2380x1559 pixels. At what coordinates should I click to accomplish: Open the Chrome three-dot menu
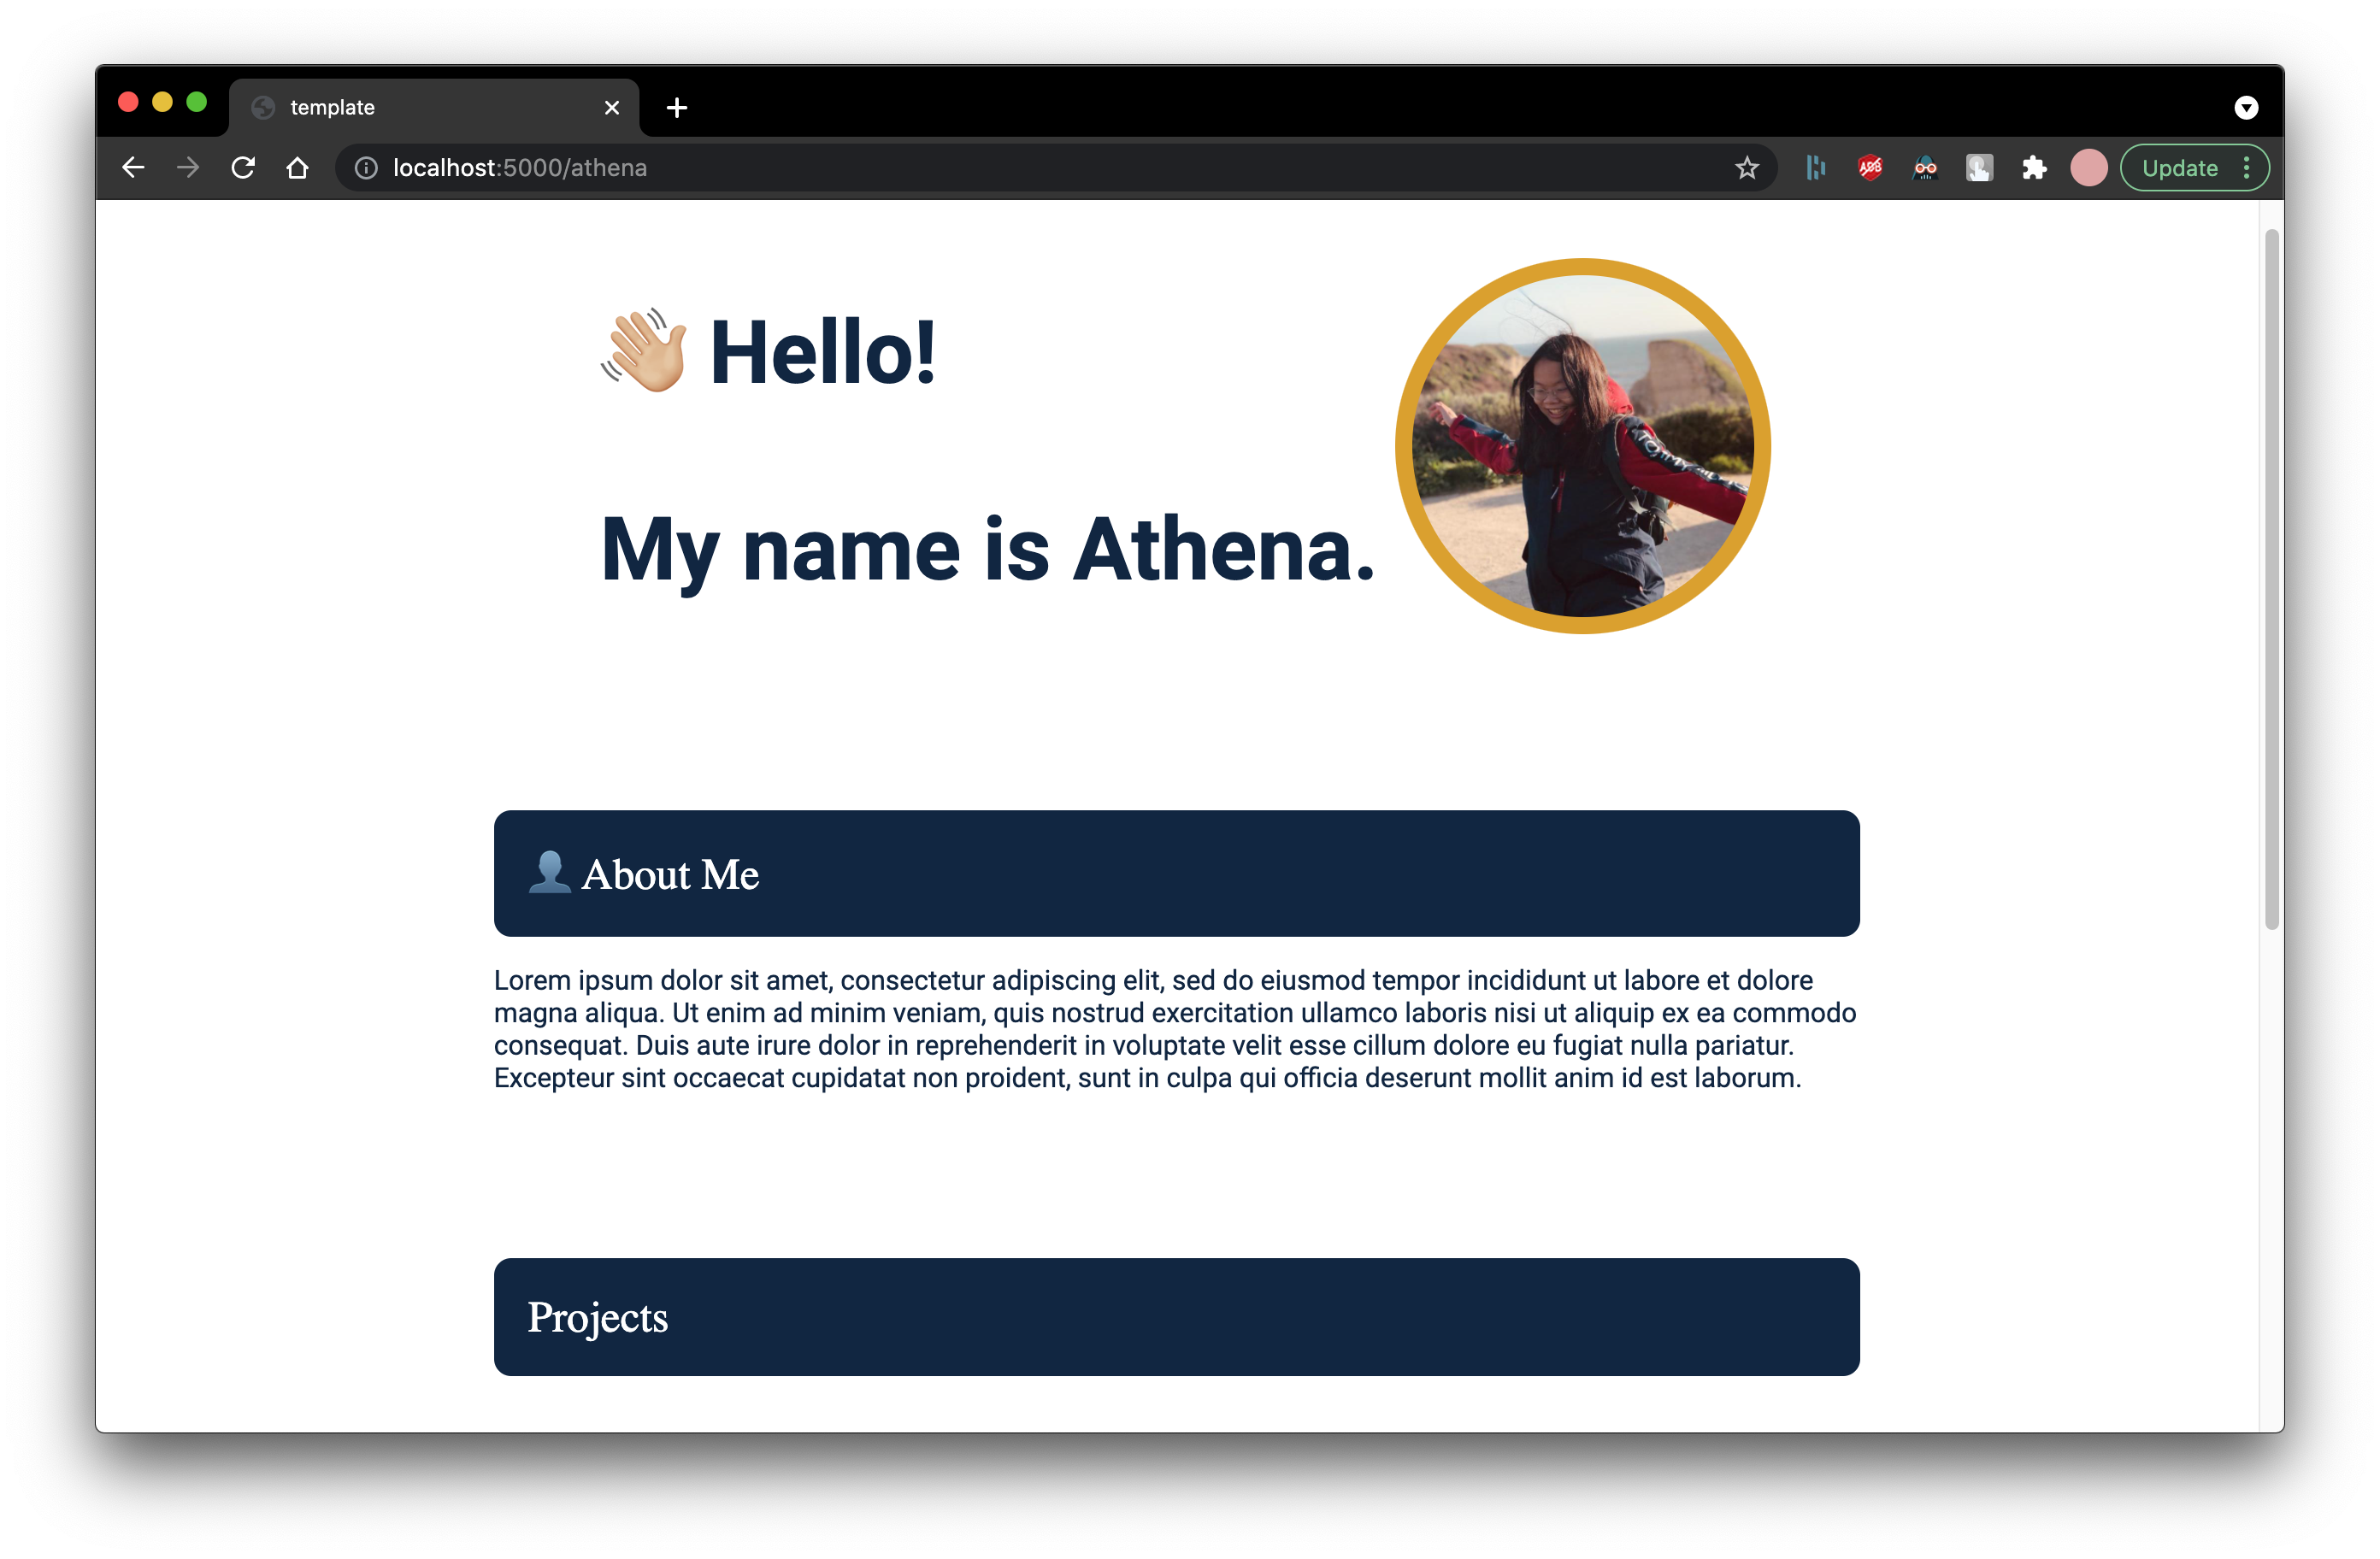[2246, 168]
